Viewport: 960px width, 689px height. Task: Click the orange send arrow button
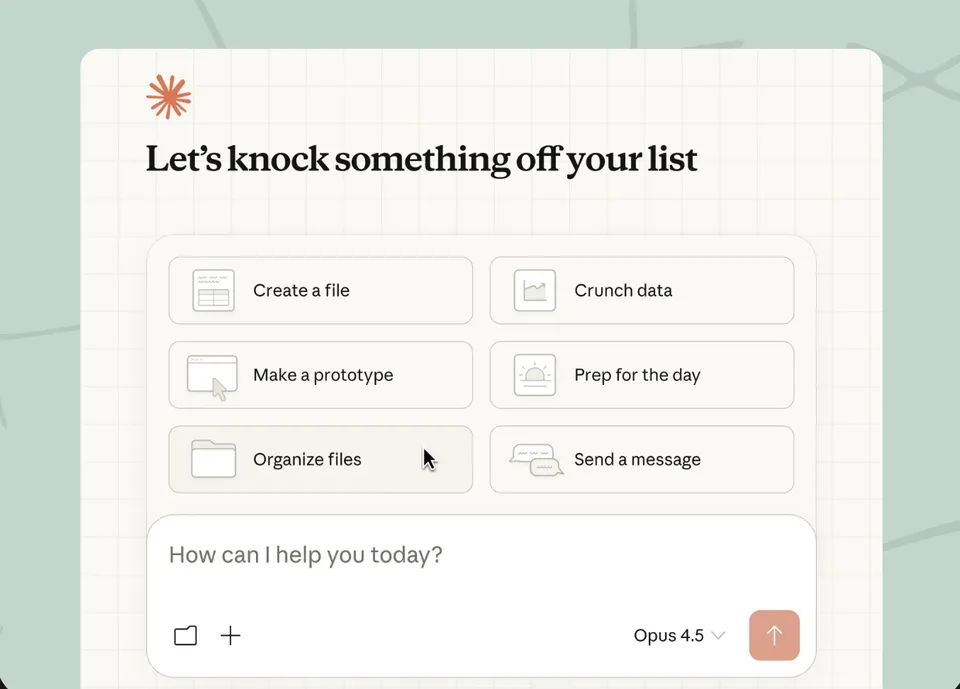(x=774, y=635)
